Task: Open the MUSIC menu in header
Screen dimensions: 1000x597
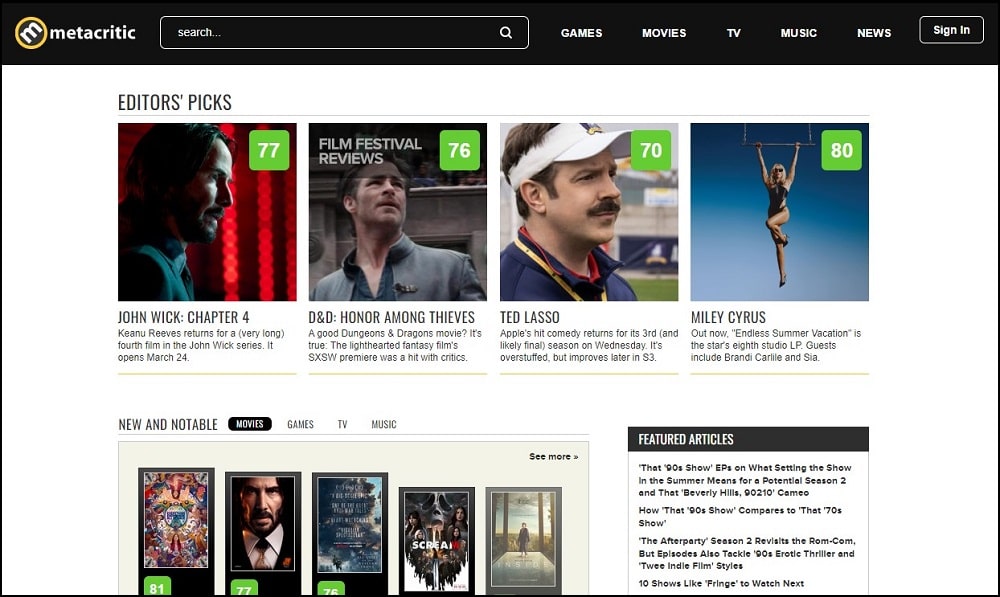Action: pyautogui.click(x=798, y=33)
